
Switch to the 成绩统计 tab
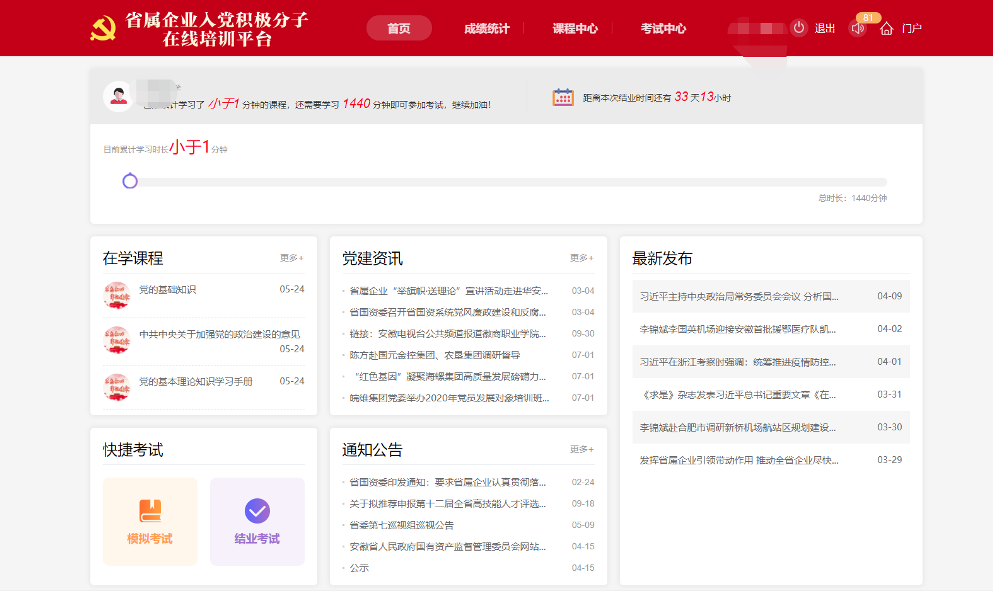point(488,29)
